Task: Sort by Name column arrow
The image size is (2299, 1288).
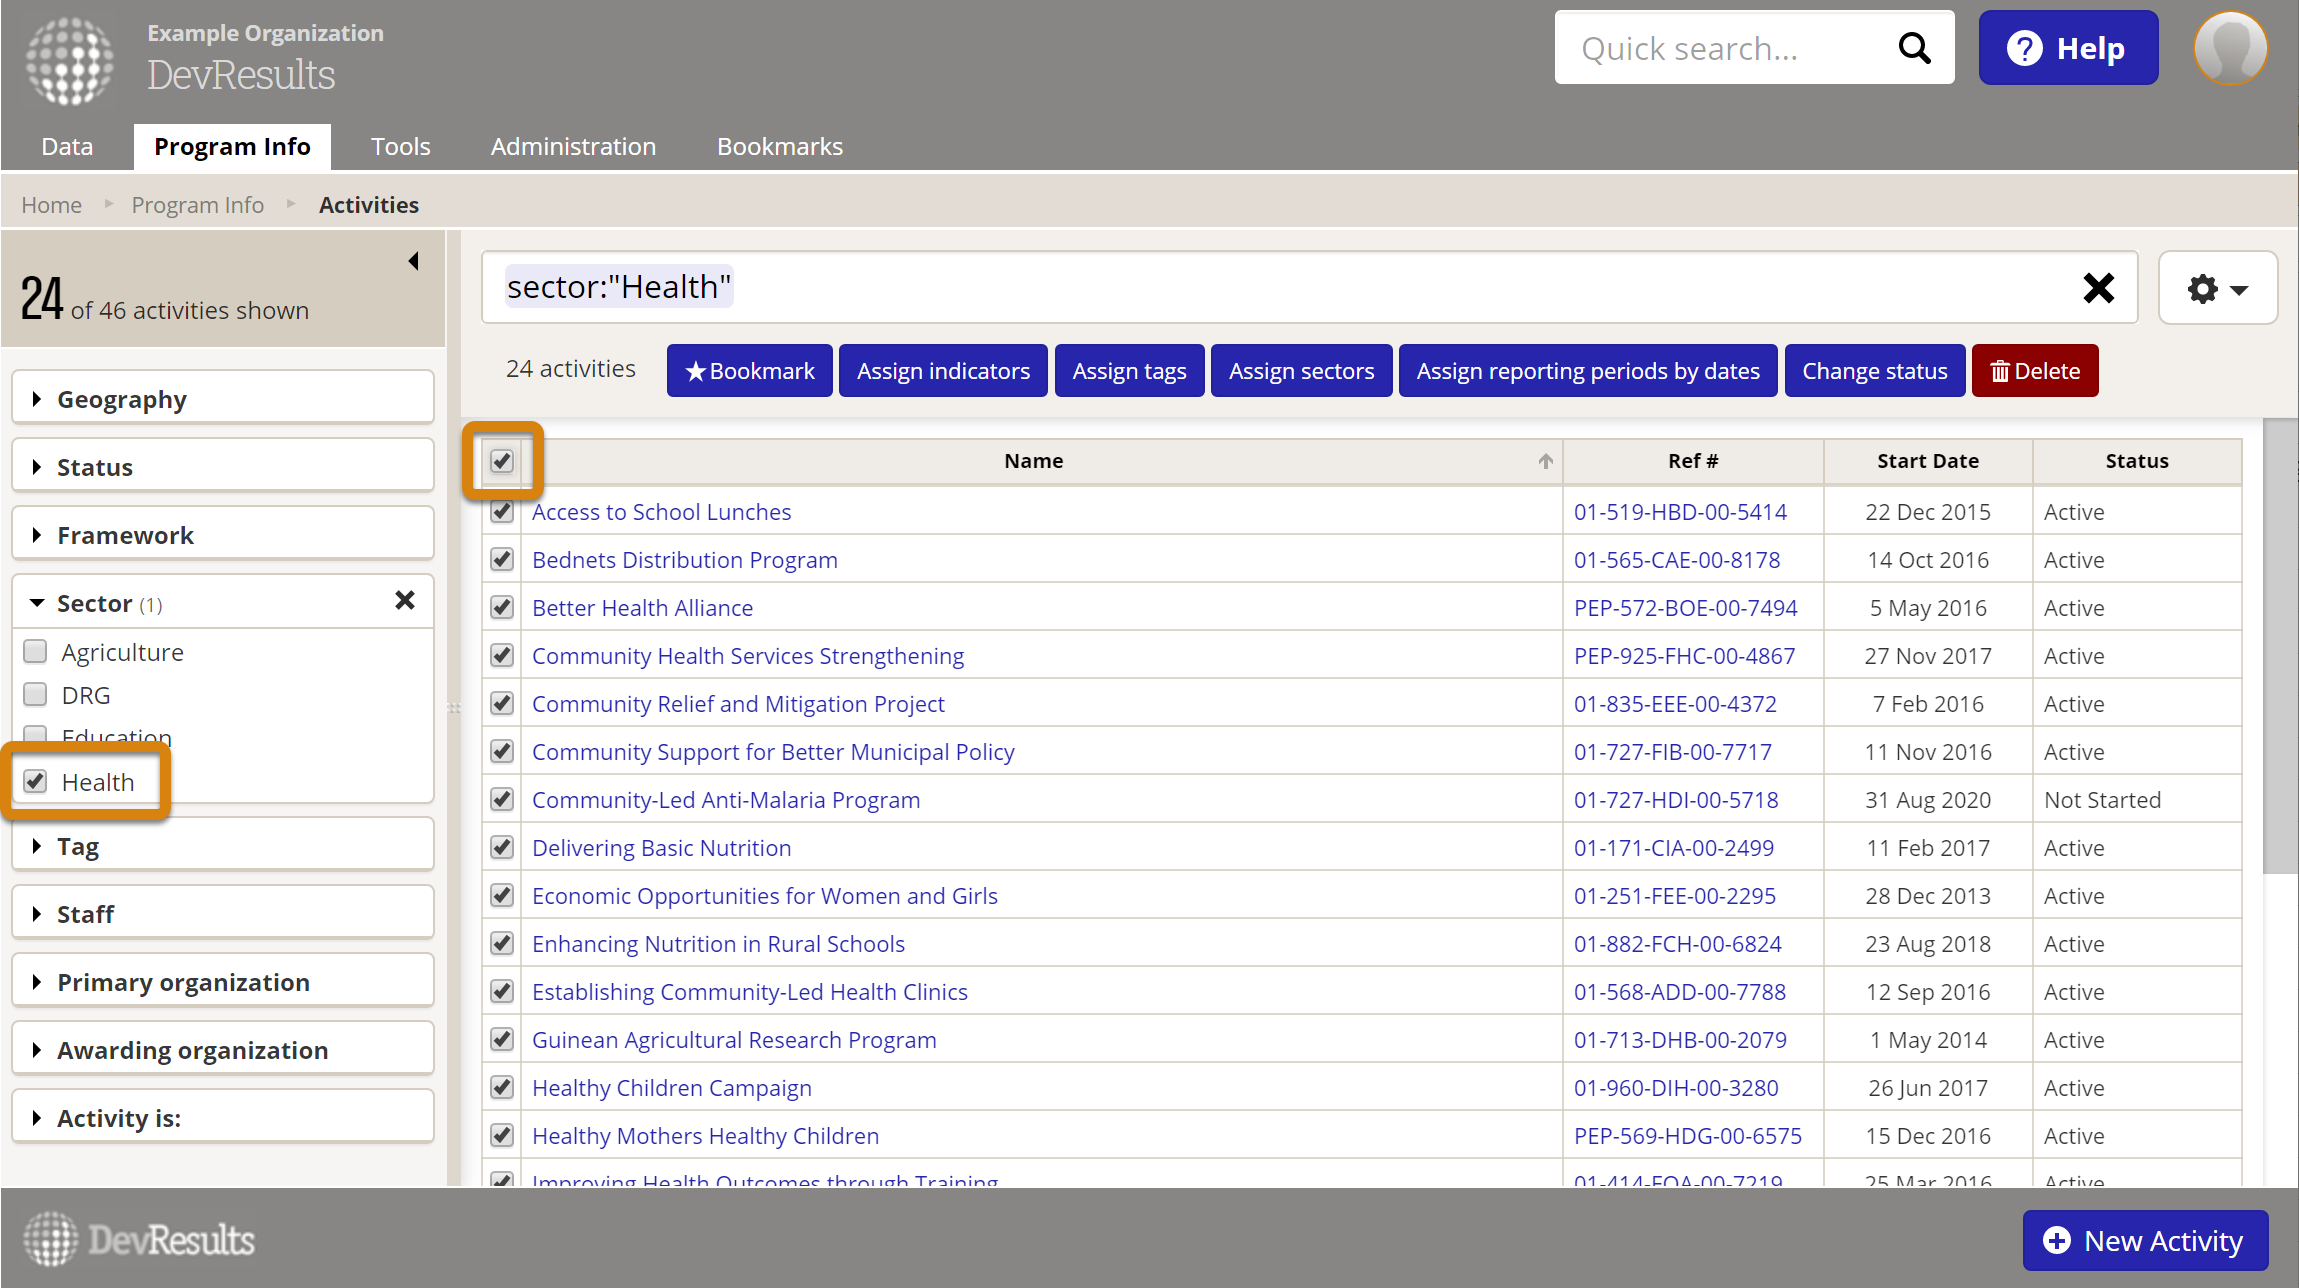Action: pos(1545,461)
